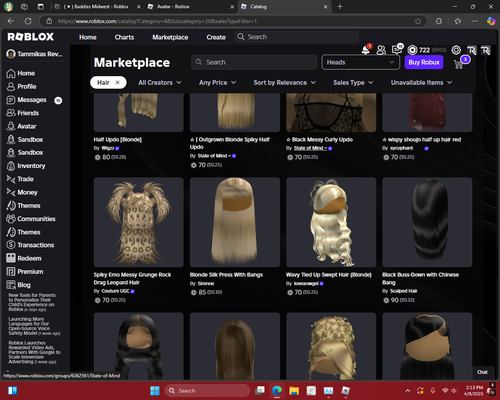
Task: Open the Avatar sidebar icon
Action: (x=11, y=126)
